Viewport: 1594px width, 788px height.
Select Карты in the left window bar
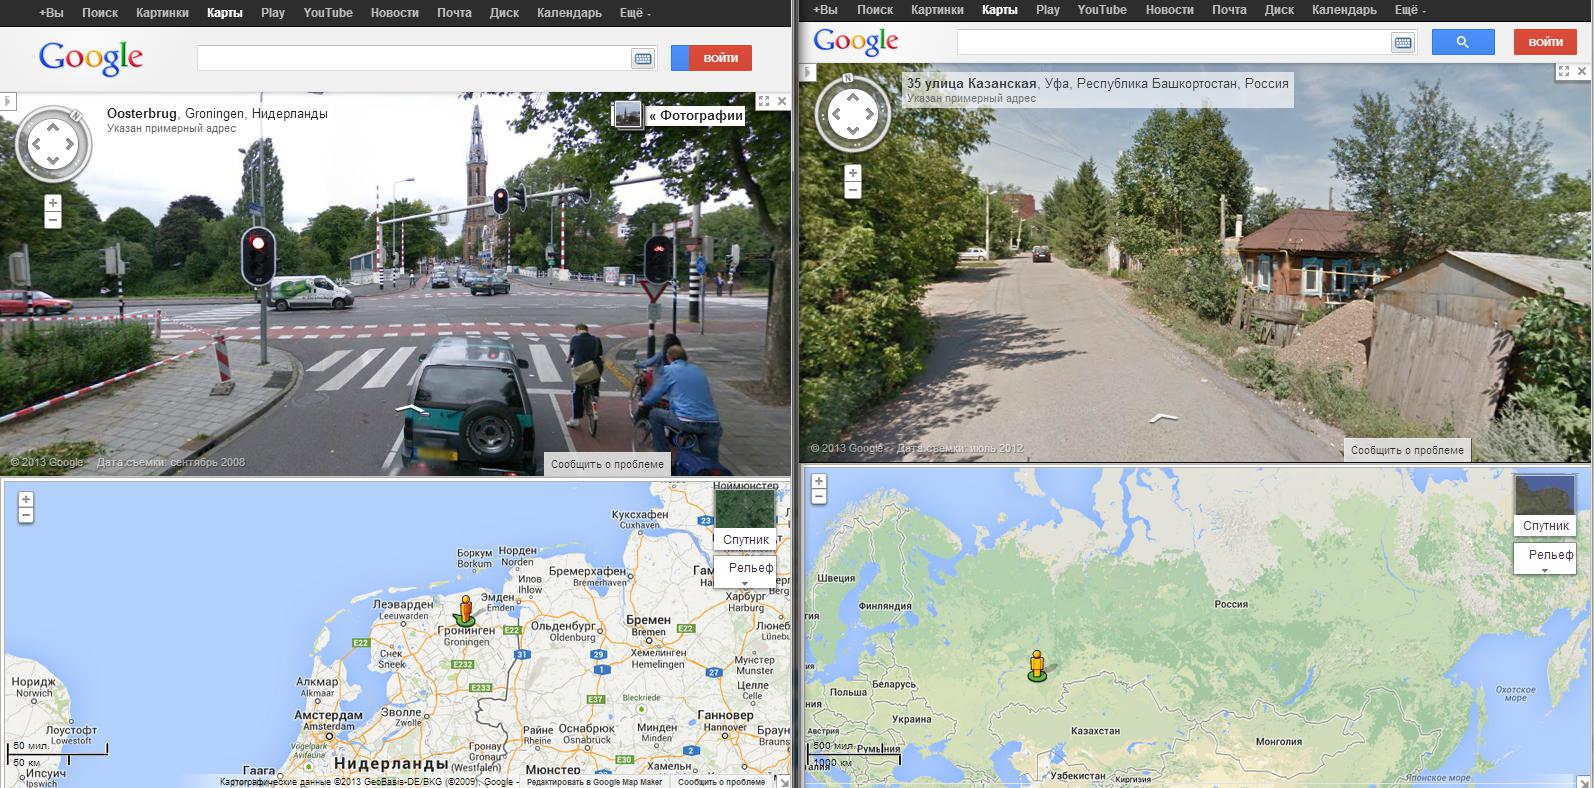(224, 13)
